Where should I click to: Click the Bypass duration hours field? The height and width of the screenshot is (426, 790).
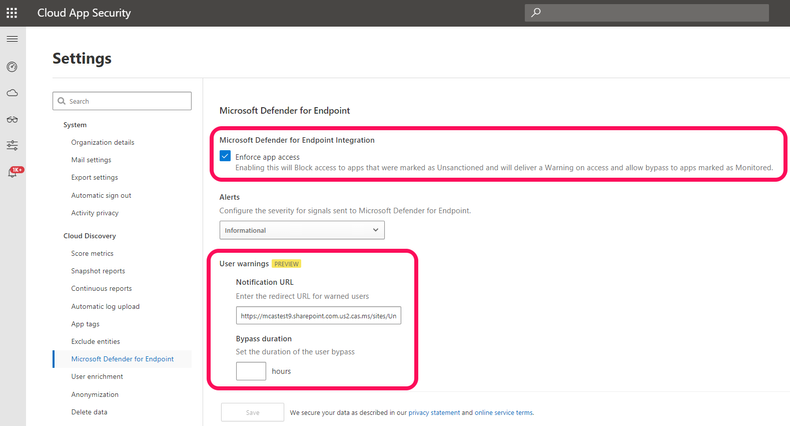tap(251, 371)
